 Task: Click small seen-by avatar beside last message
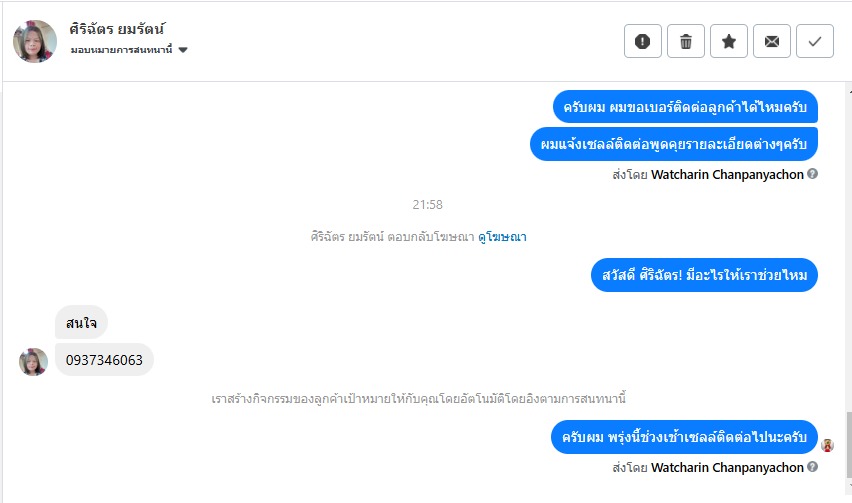click(x=827, y=445)
